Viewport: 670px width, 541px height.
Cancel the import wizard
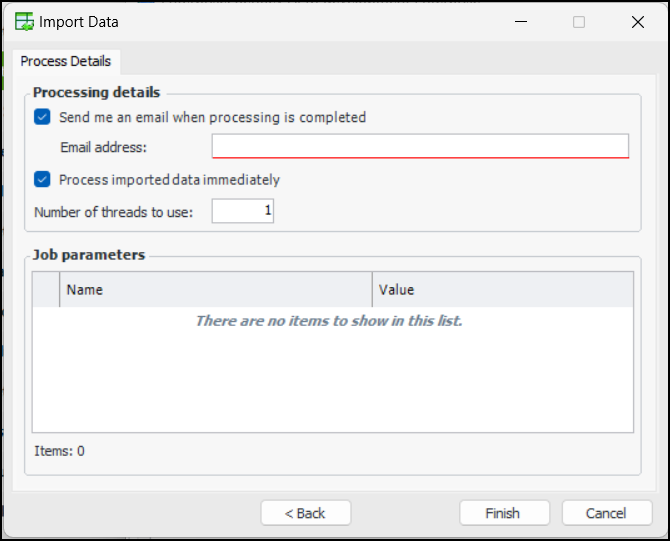606,513
